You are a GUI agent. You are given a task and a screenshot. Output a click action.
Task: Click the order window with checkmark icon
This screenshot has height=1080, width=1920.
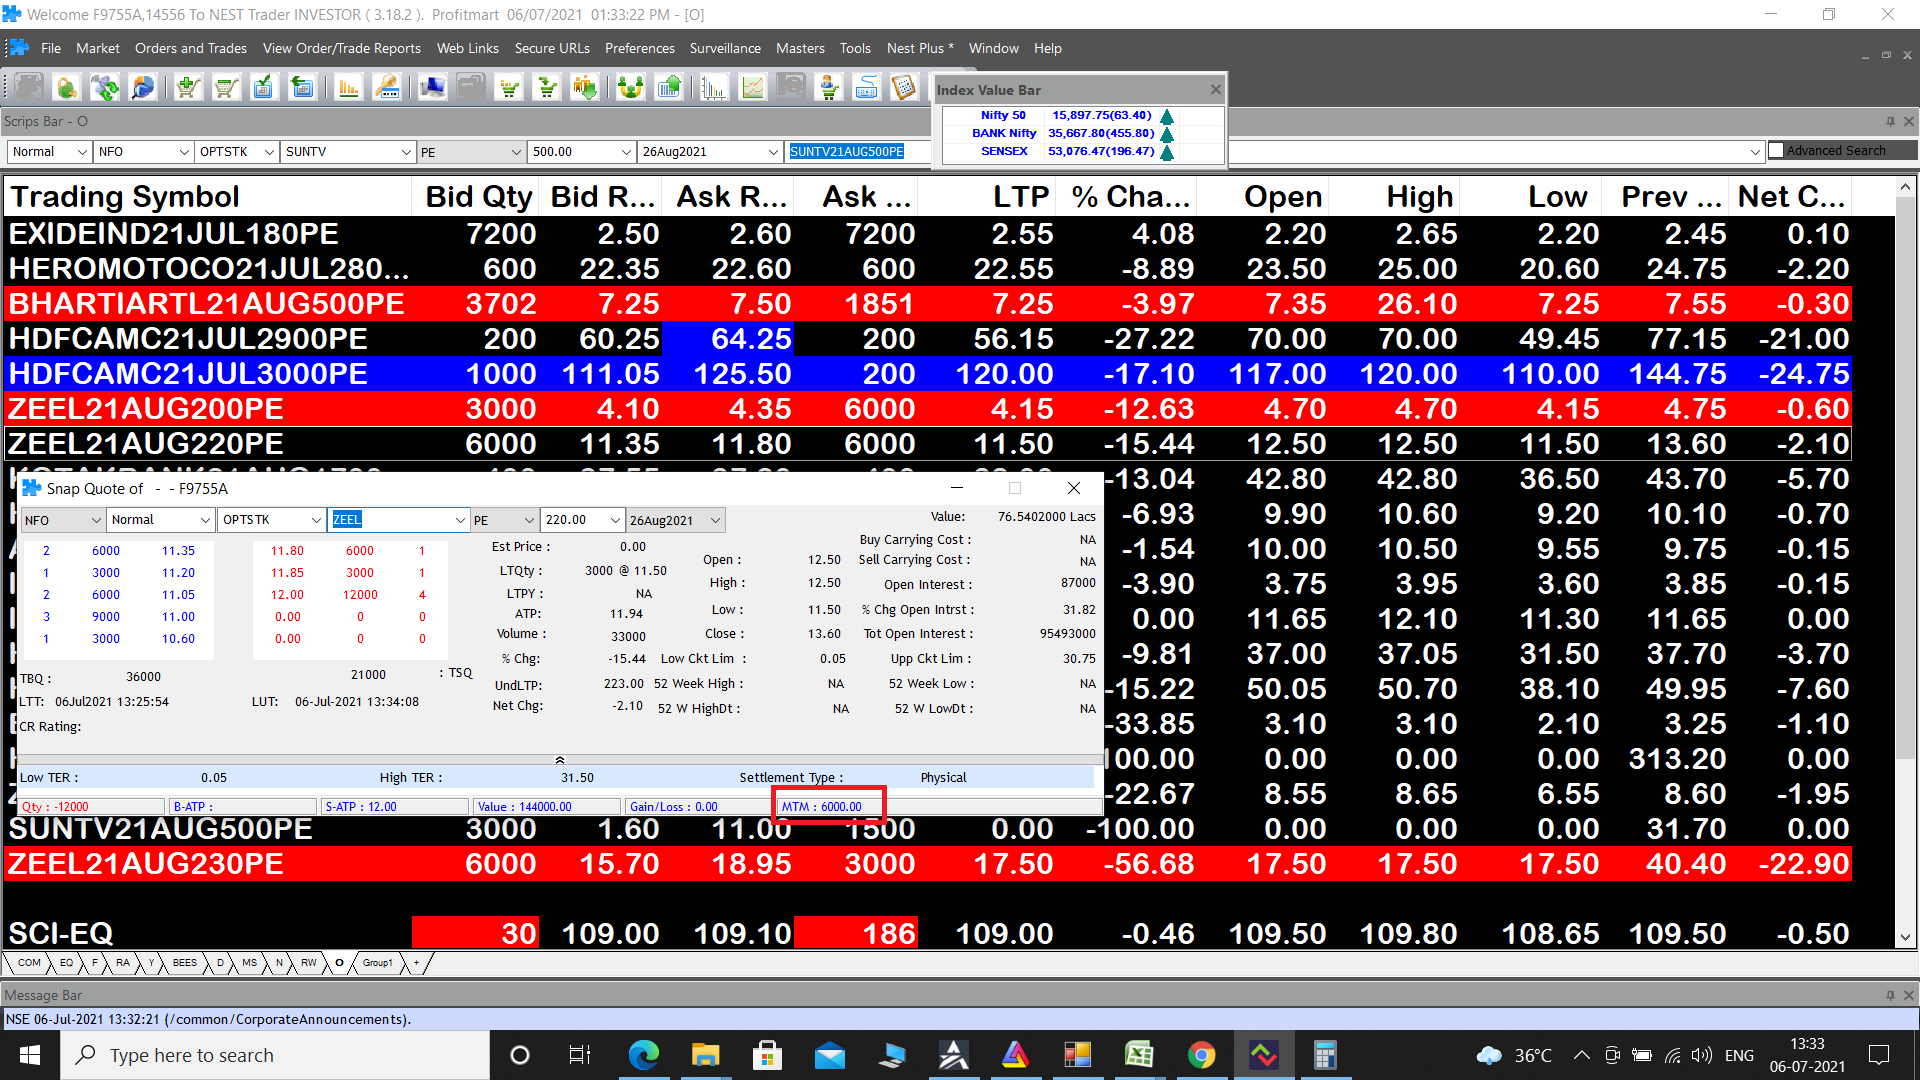click(x=263, y=88)
